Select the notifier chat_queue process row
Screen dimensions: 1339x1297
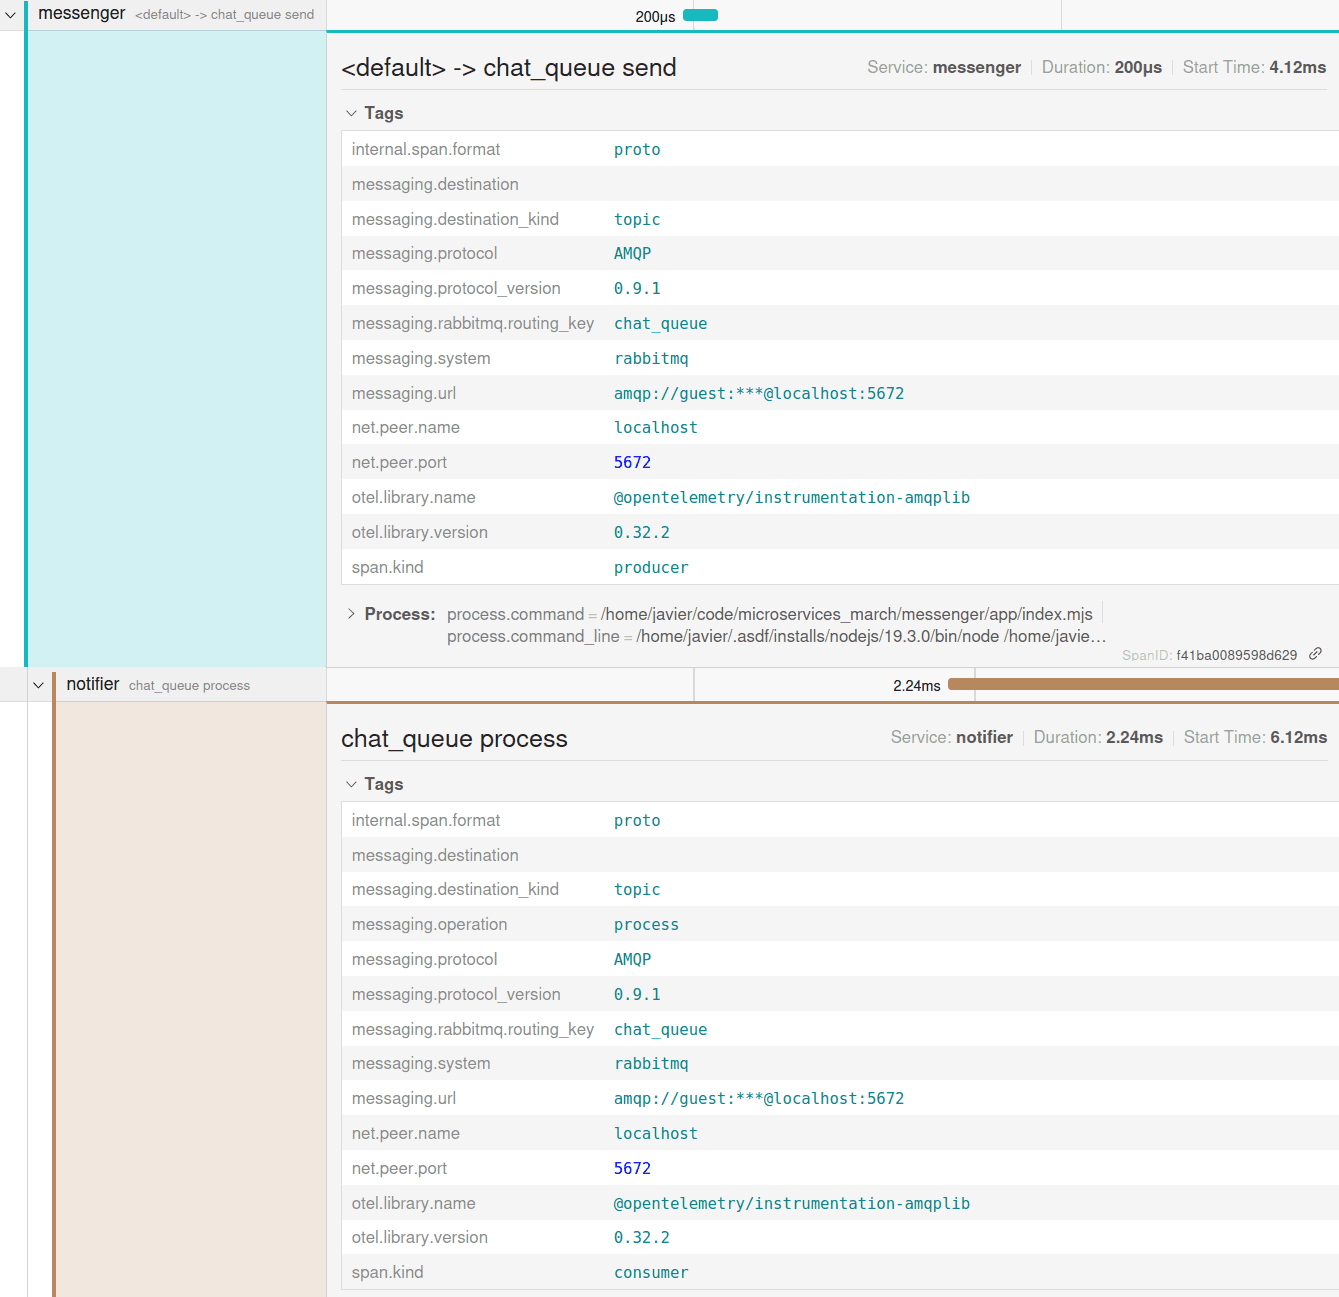point(190,684)
